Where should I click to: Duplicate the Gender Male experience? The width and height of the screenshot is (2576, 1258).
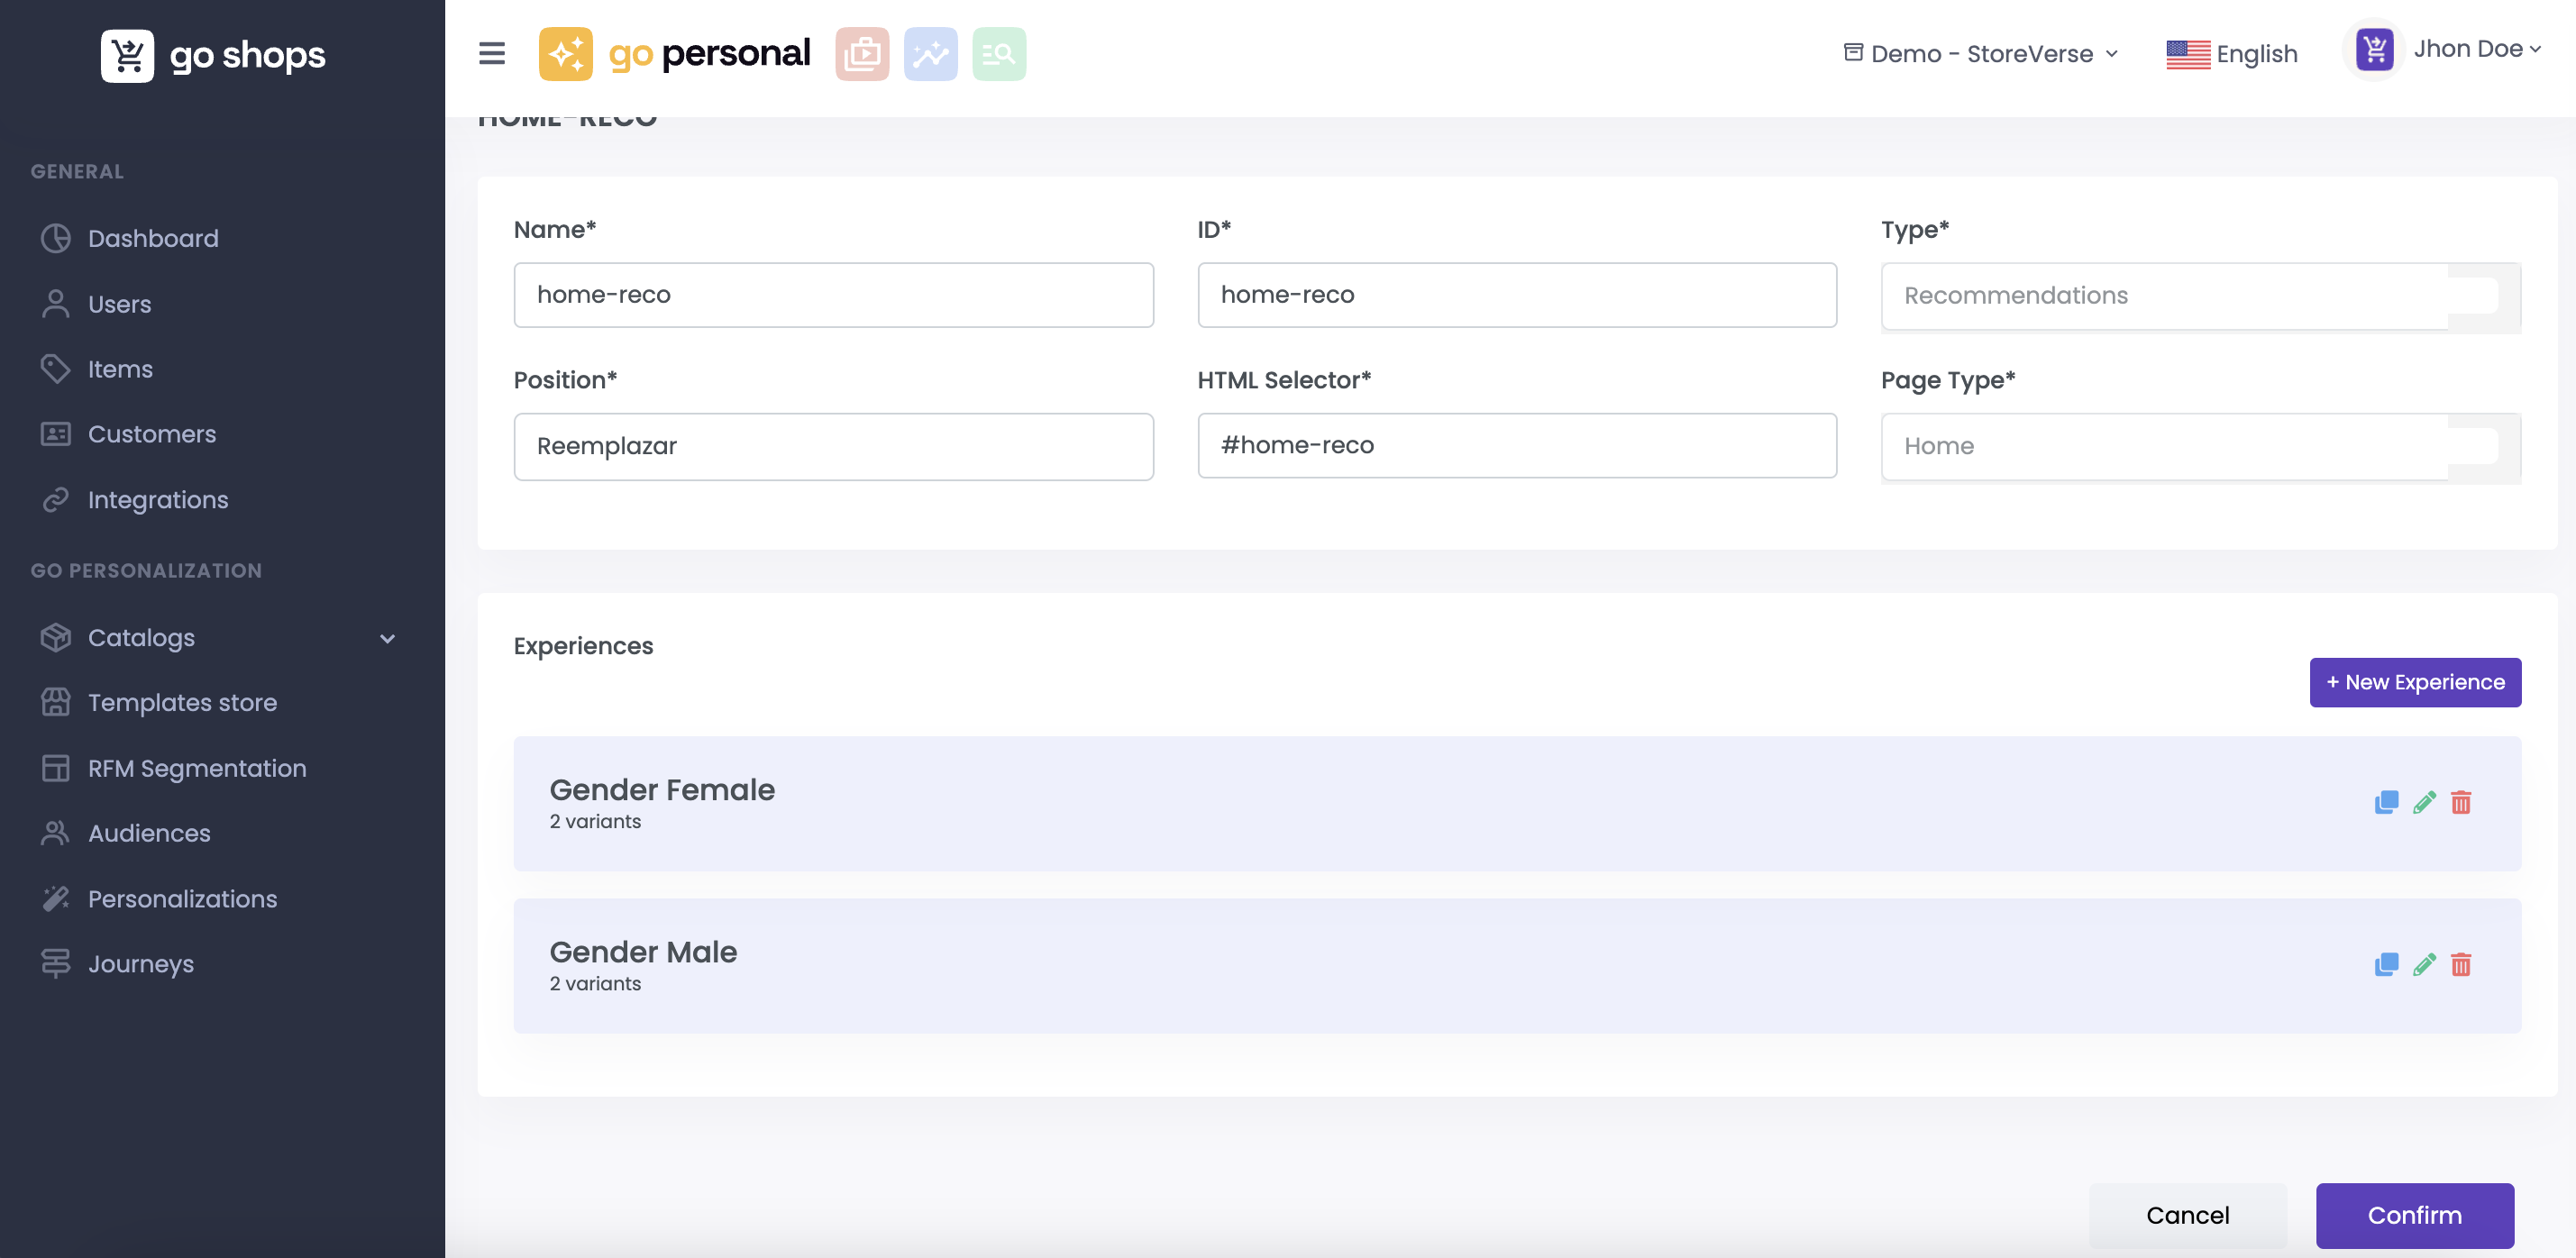[x=2386, y=964]
